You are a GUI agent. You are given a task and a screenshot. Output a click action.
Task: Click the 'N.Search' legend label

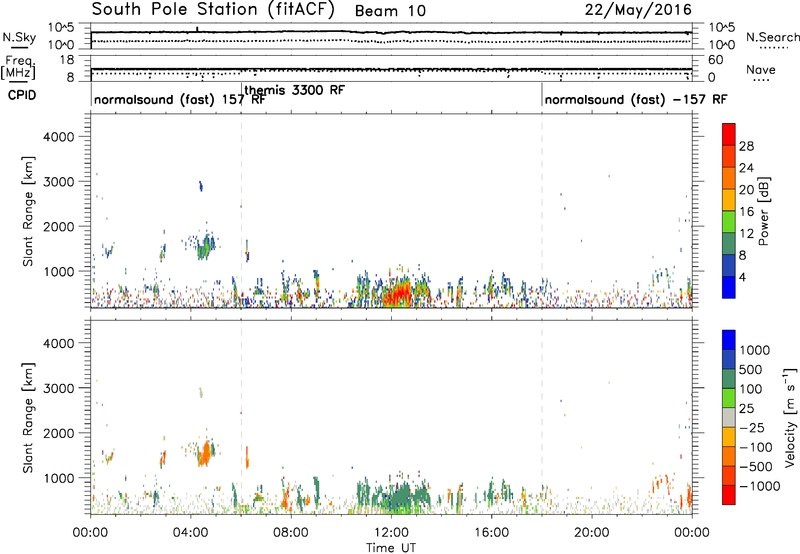pos(772,37)
